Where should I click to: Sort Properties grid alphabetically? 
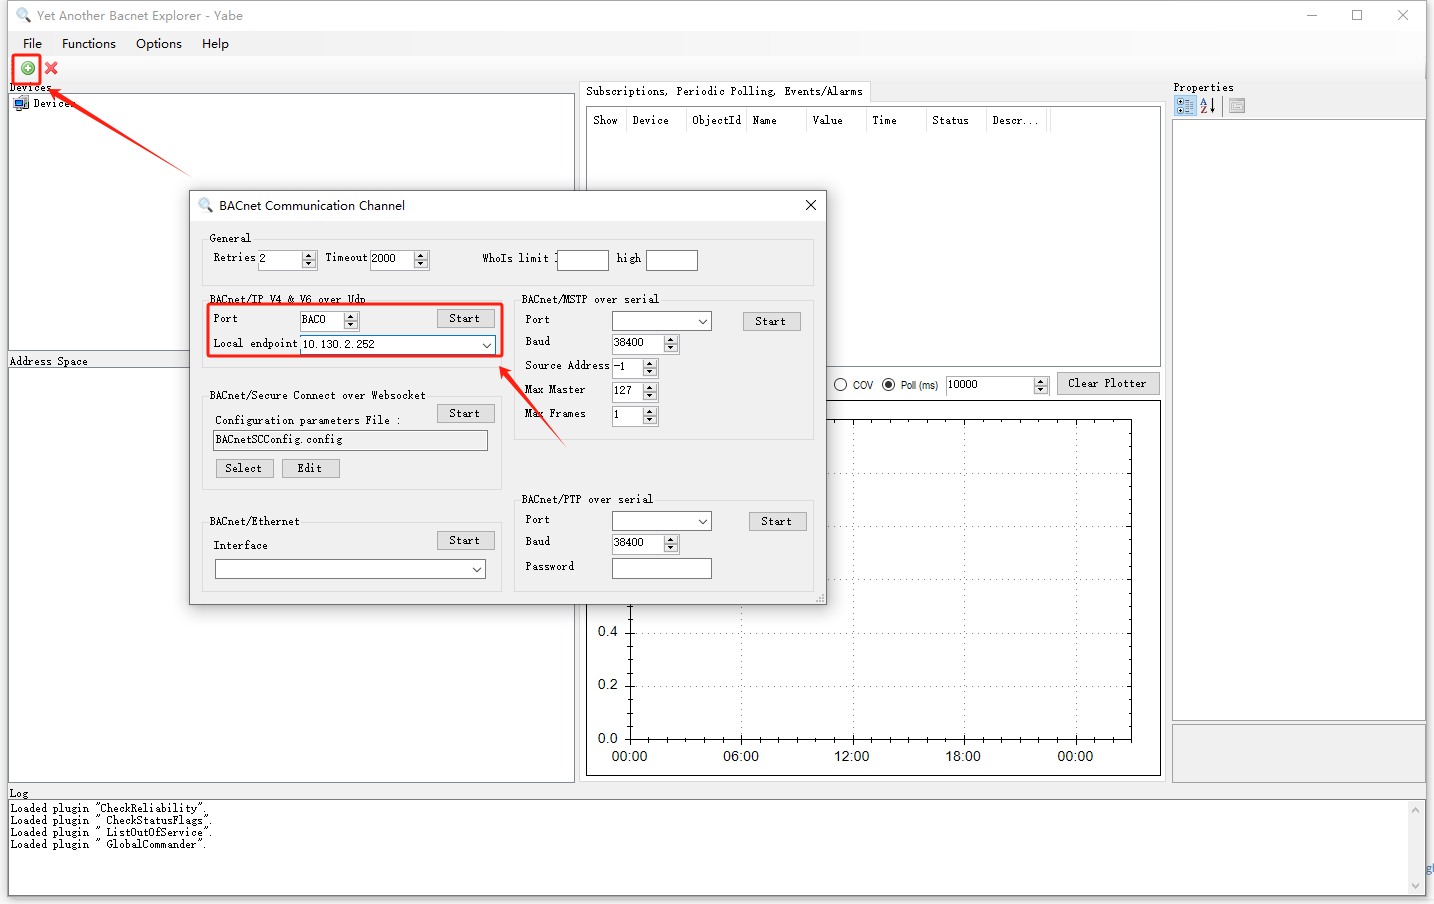coord(1208,105)
